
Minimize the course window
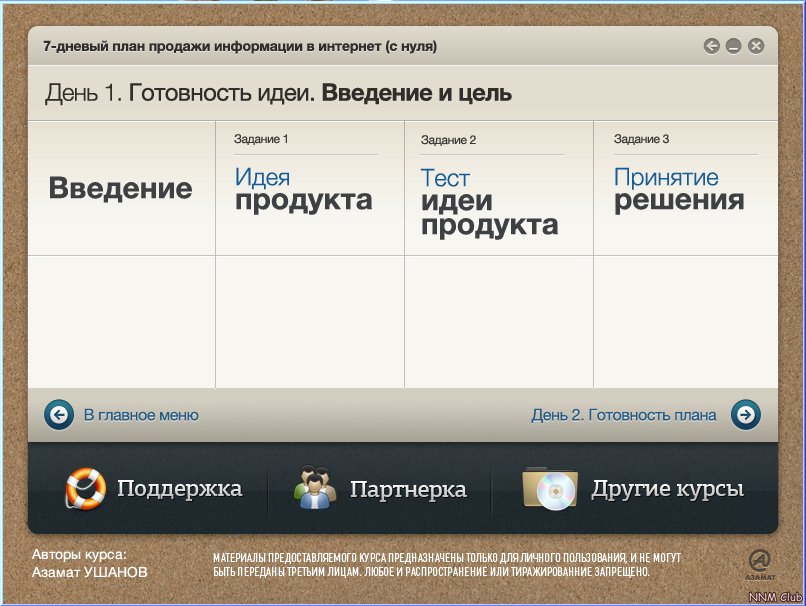coord(733,46)
